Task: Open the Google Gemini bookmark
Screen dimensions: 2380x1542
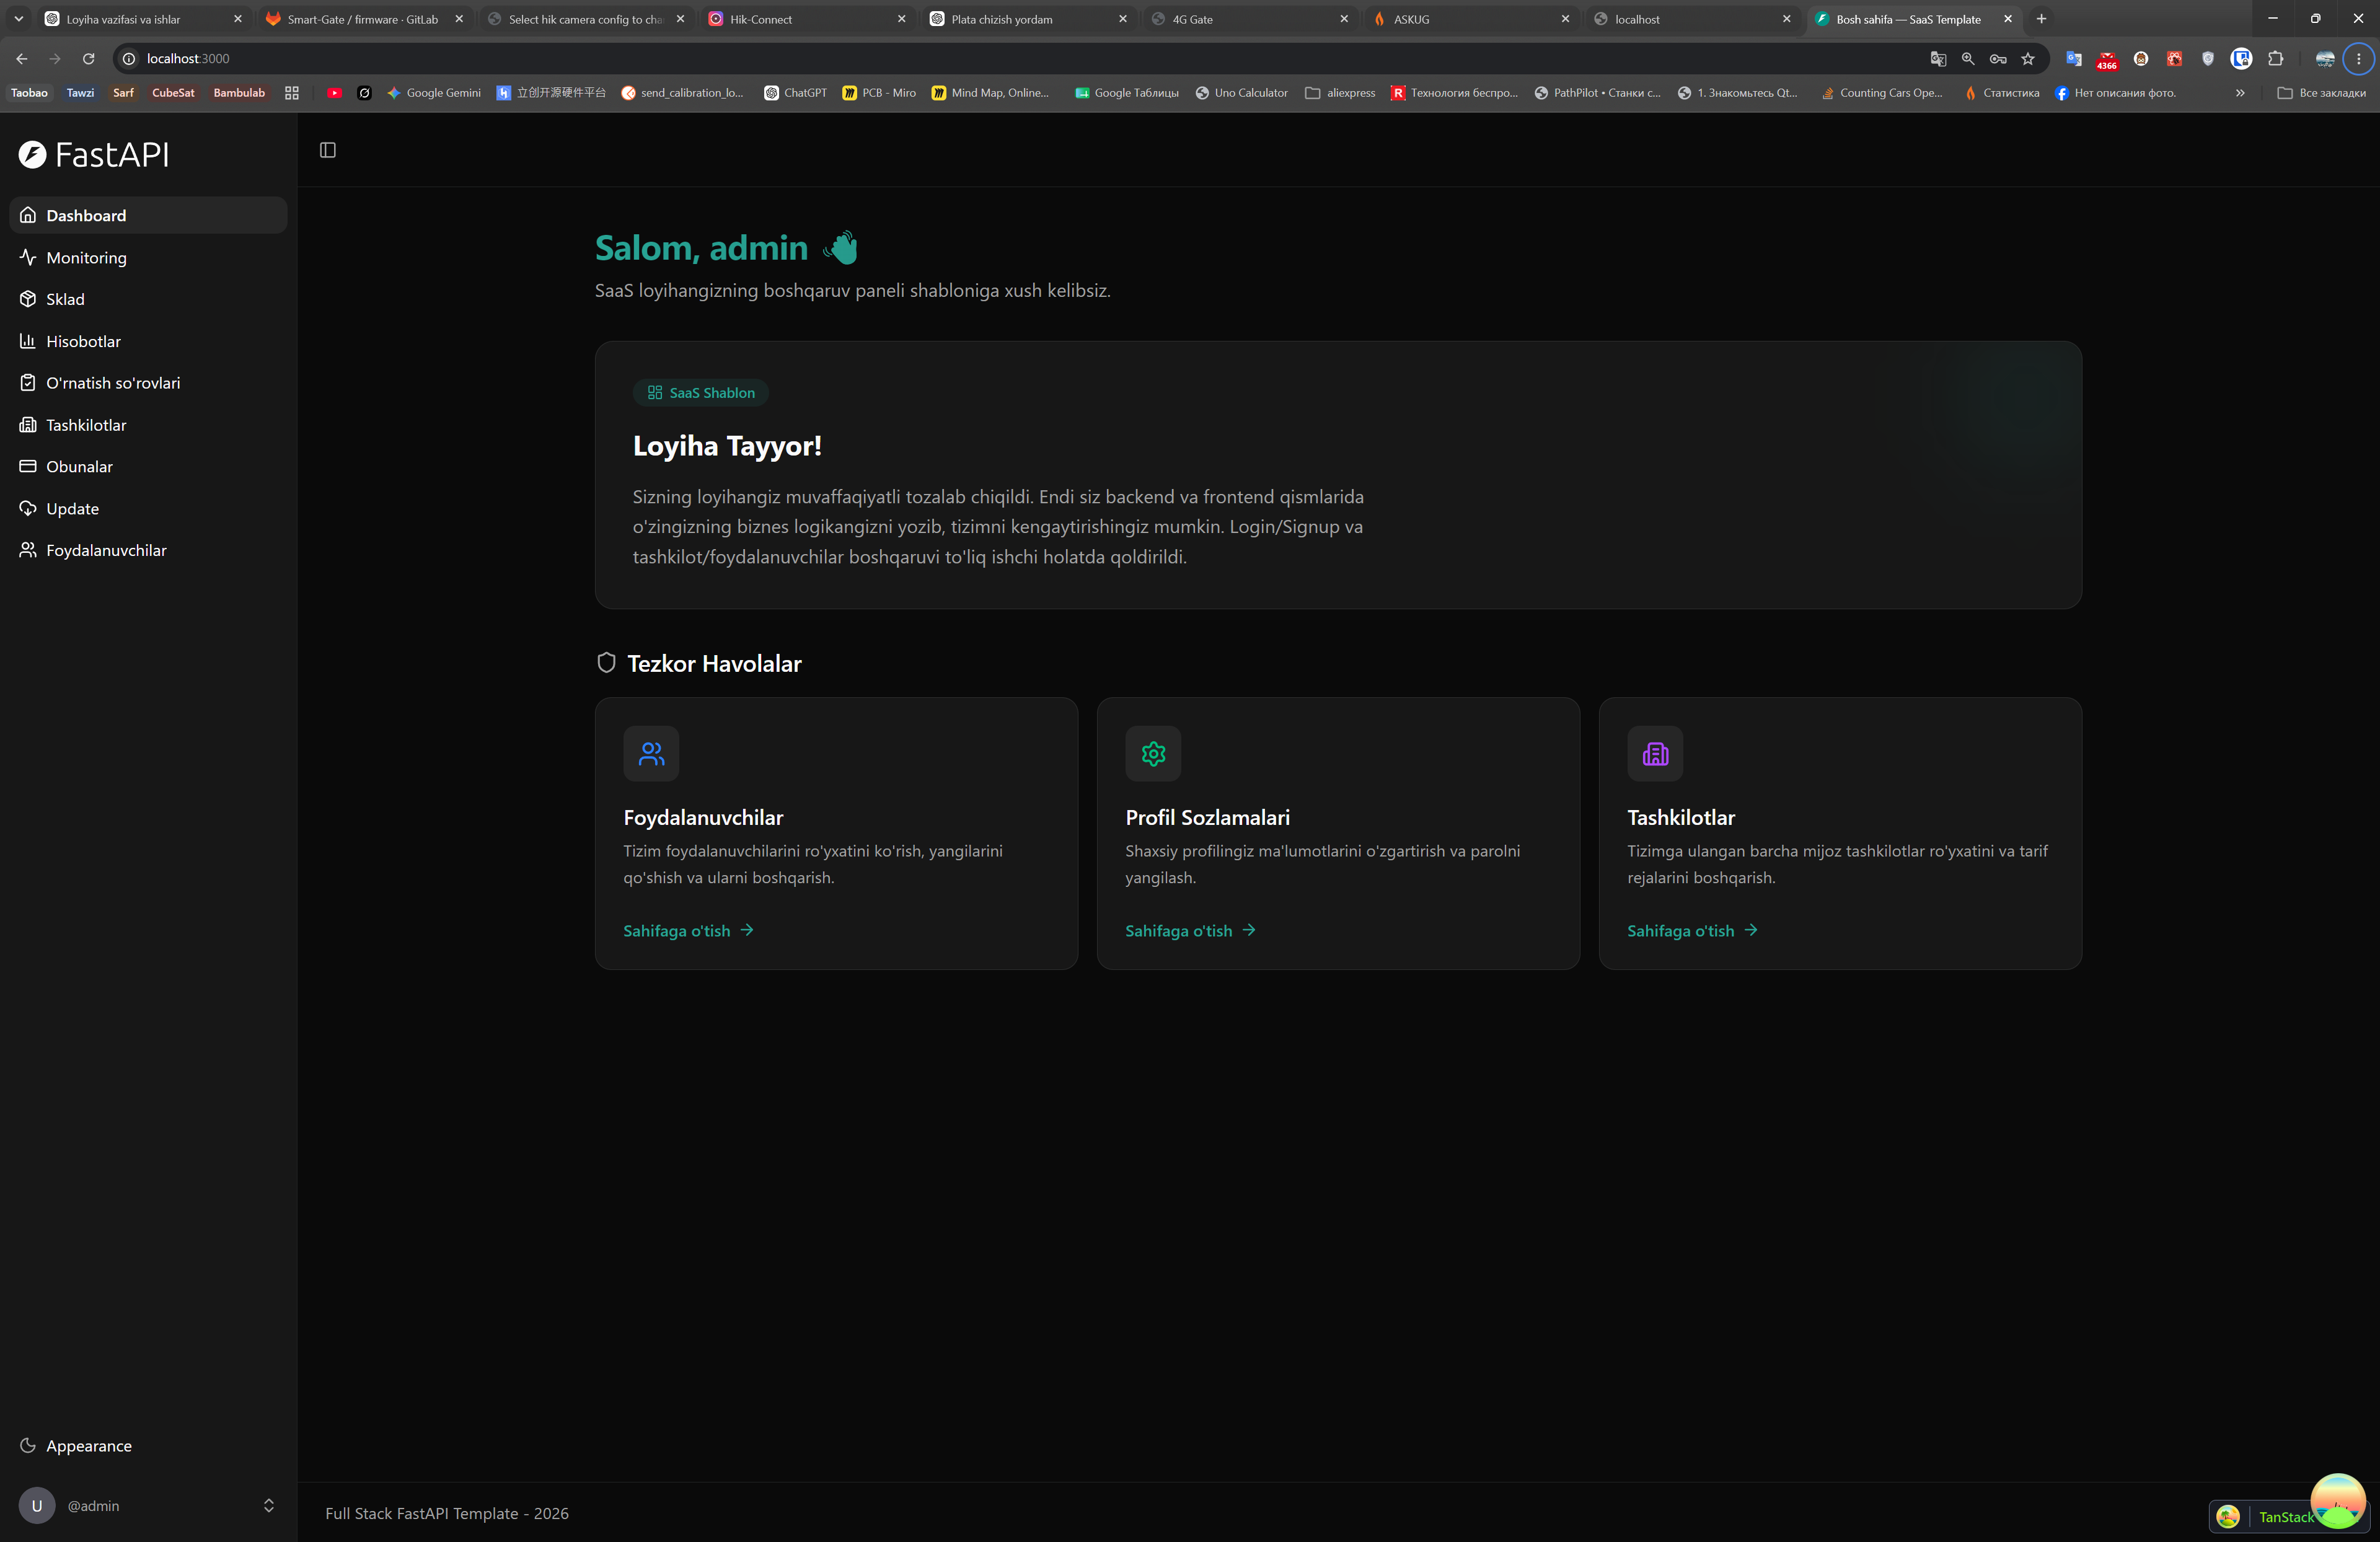Action: coord(434,93)
